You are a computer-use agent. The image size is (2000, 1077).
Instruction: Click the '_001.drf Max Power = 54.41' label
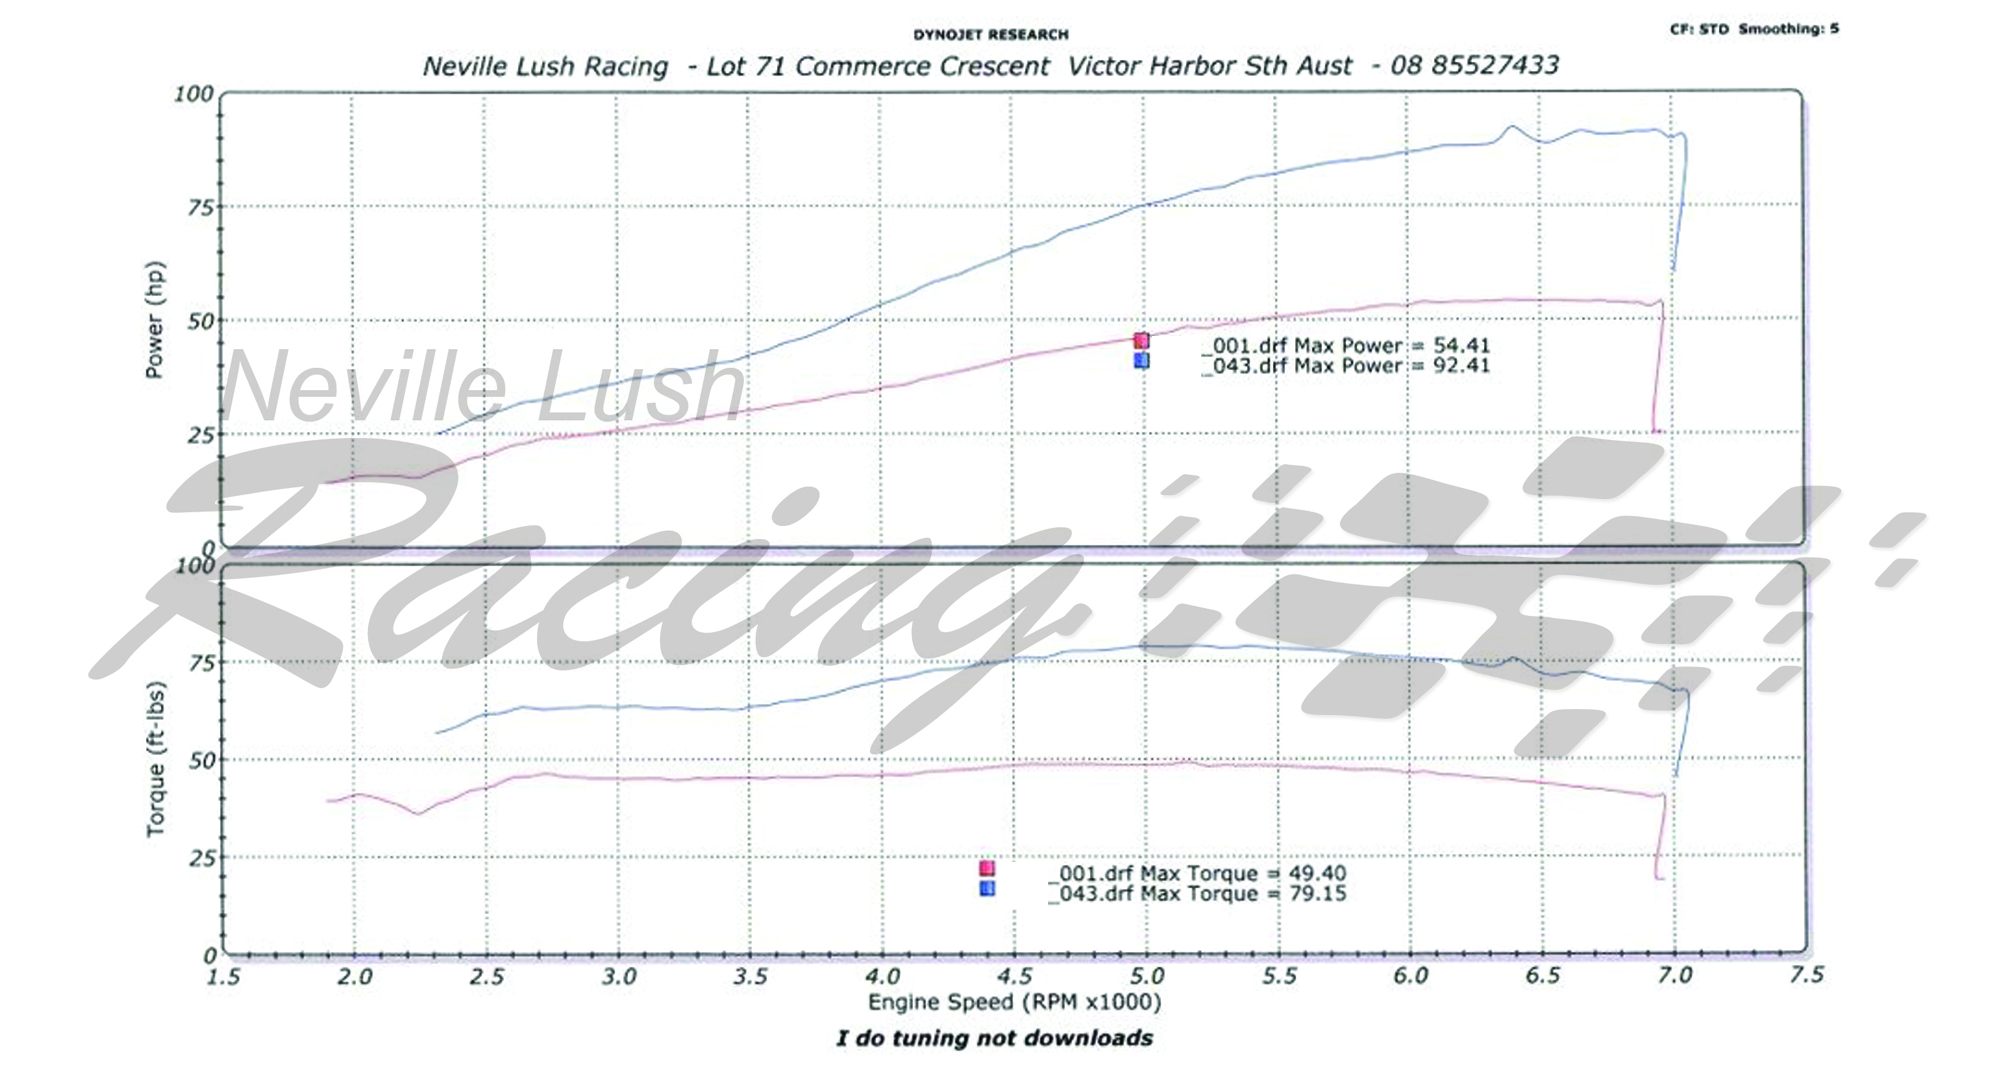[1346, 346]
